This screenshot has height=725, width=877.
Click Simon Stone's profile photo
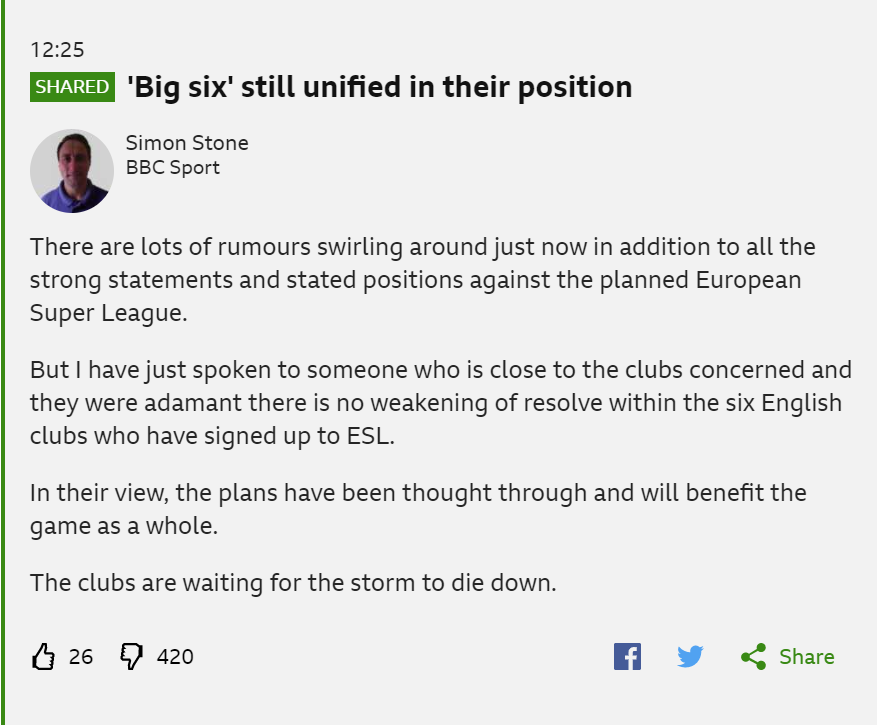click(x=72, y=171)
